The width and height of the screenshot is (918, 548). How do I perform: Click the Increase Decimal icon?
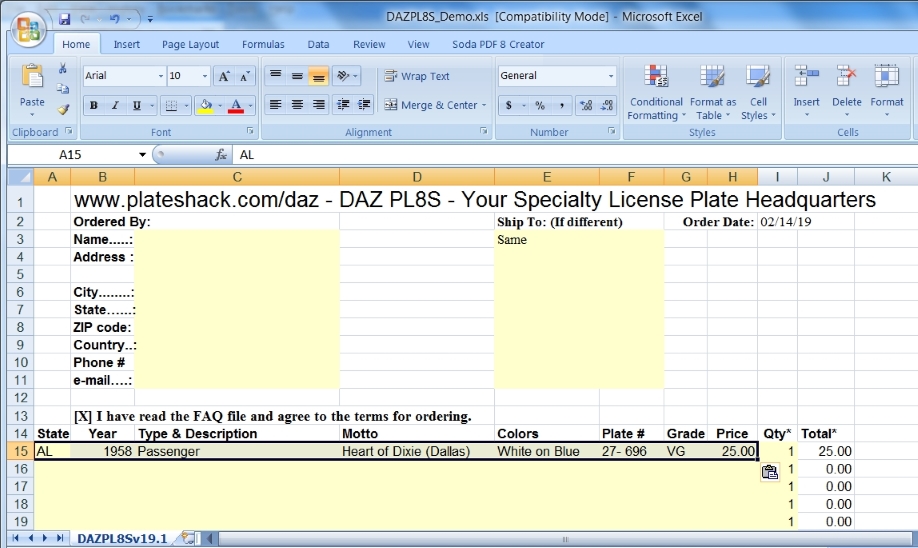586,105
